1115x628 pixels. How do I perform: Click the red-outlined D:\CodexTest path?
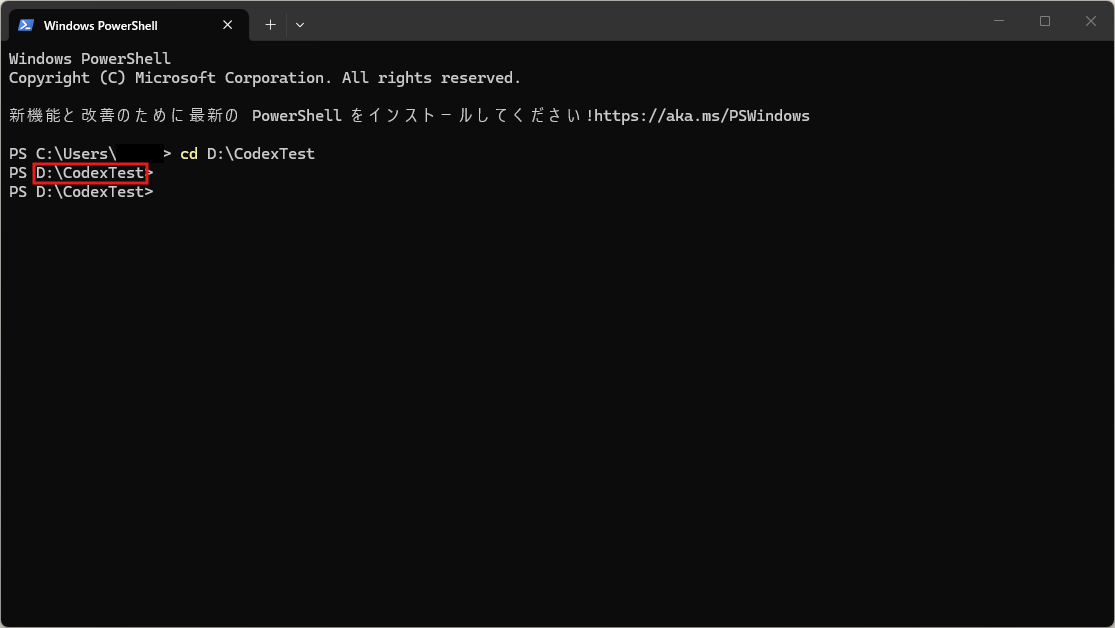90,173
